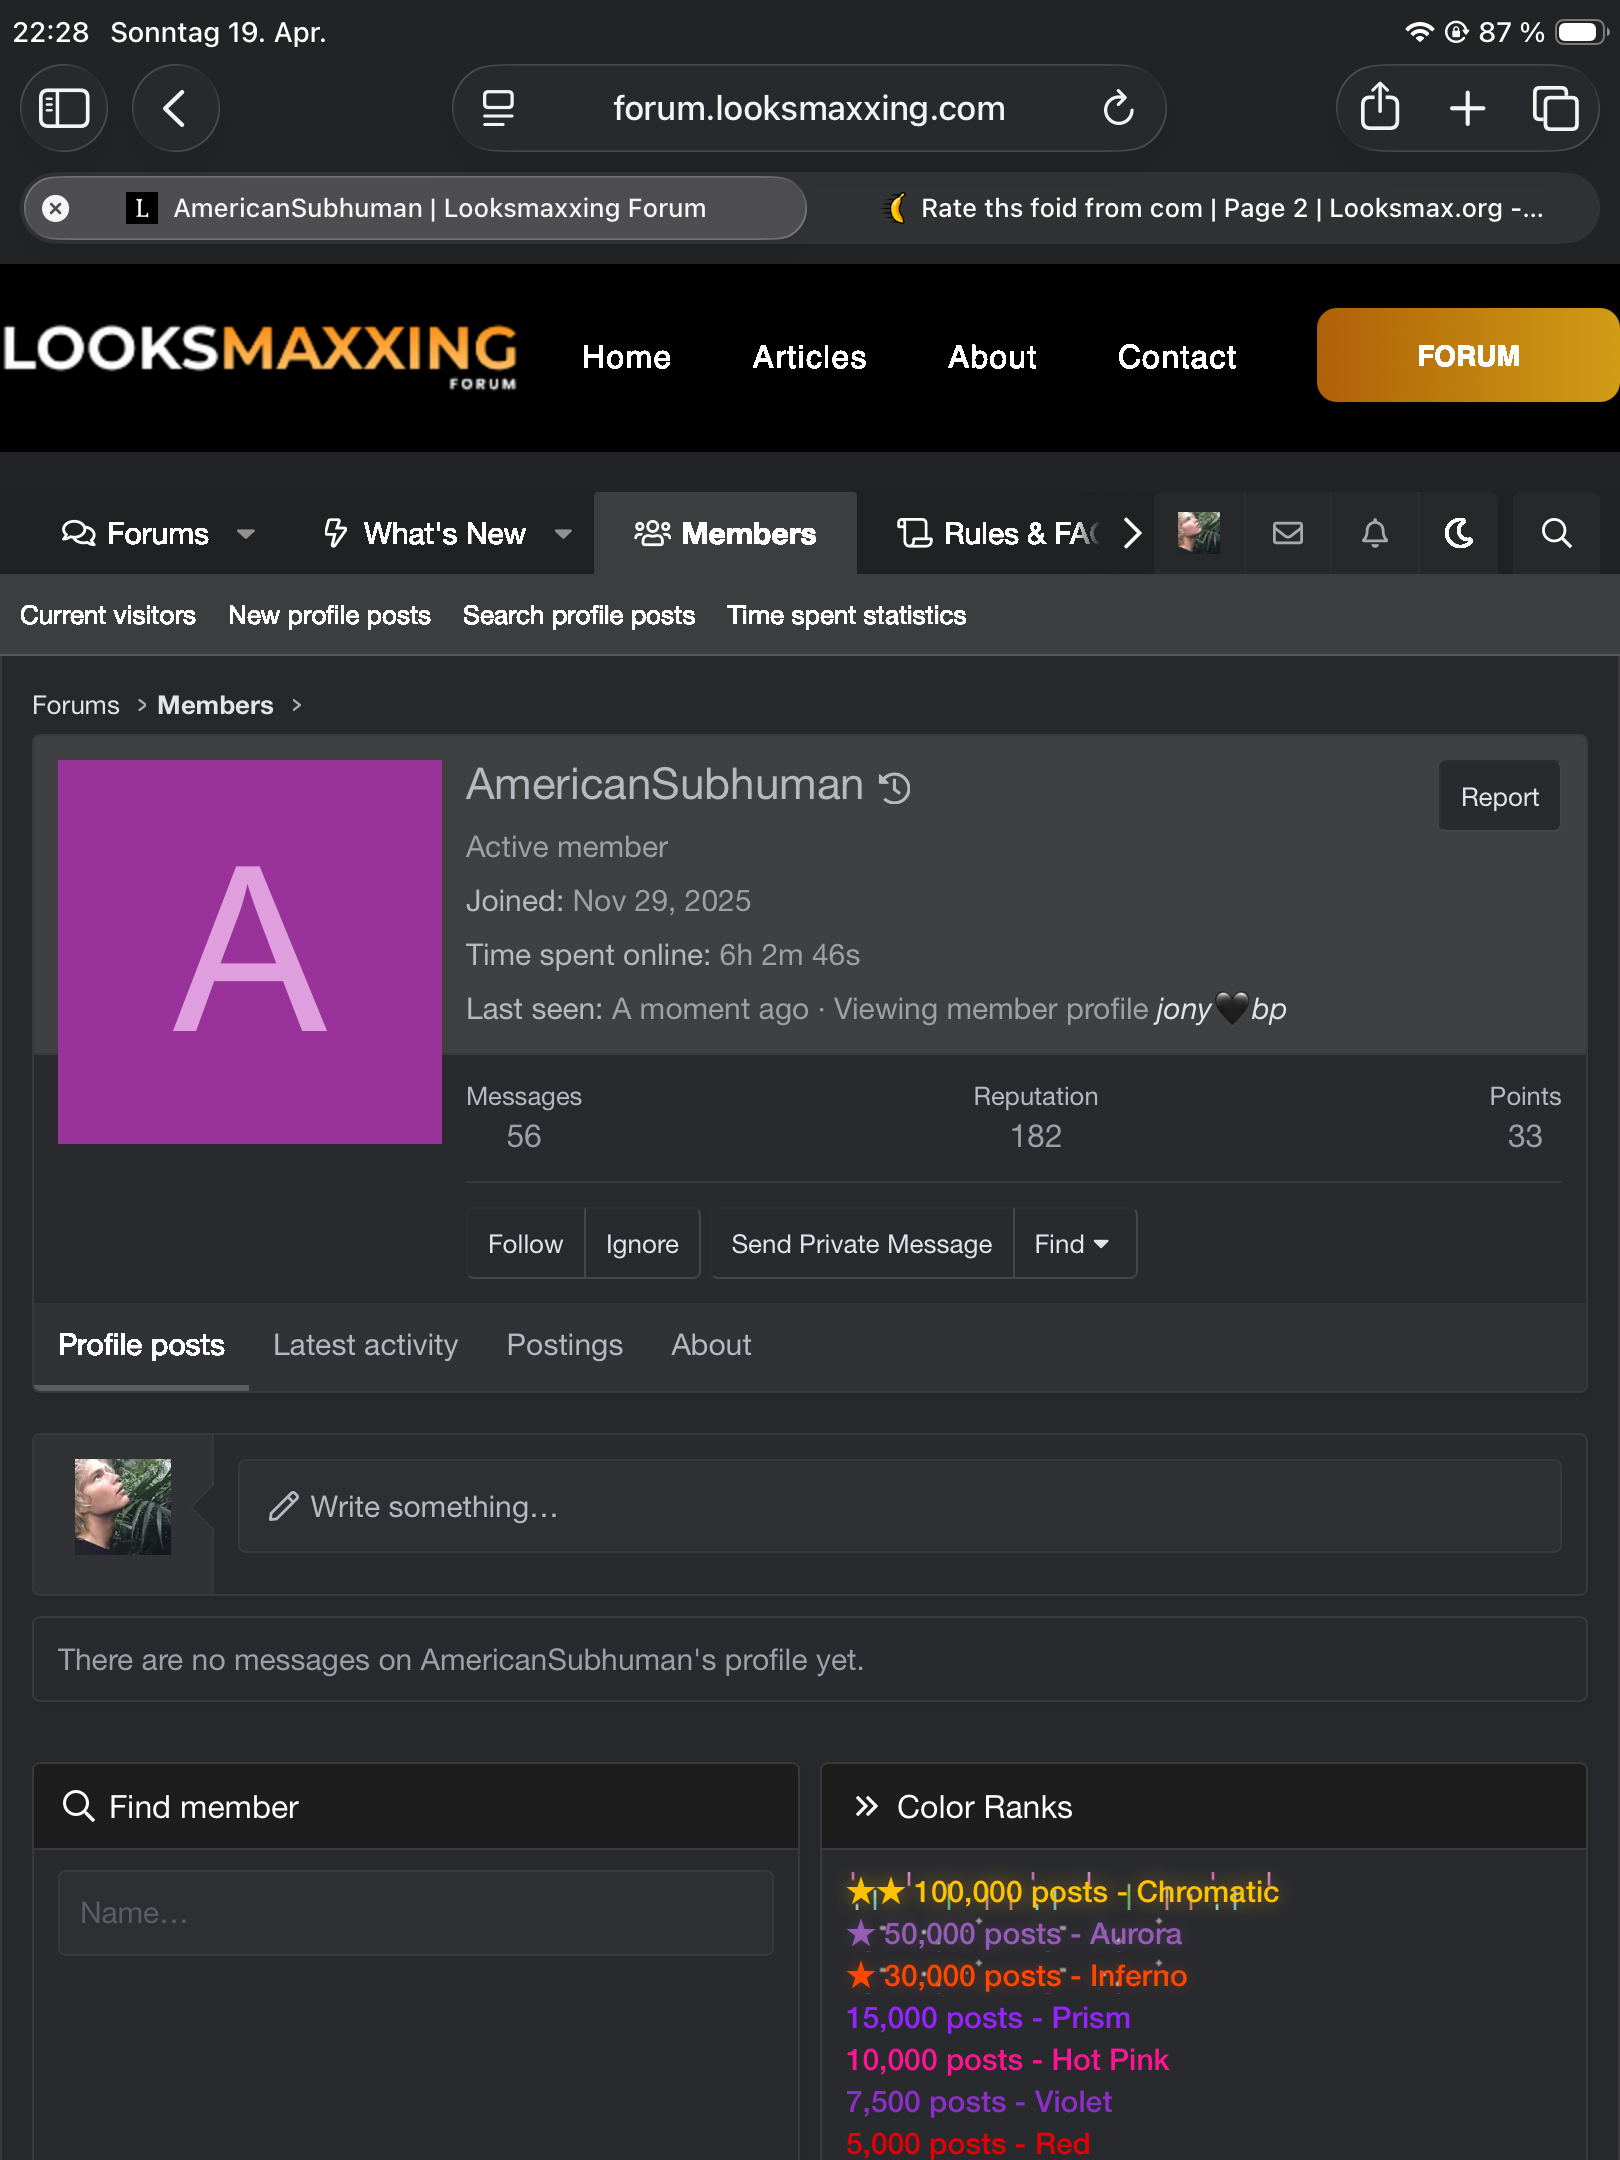Click Send Private Message button
Image resolution: width=1620 pixels, height=2160 pixels.
click(x=861, y=1243)
